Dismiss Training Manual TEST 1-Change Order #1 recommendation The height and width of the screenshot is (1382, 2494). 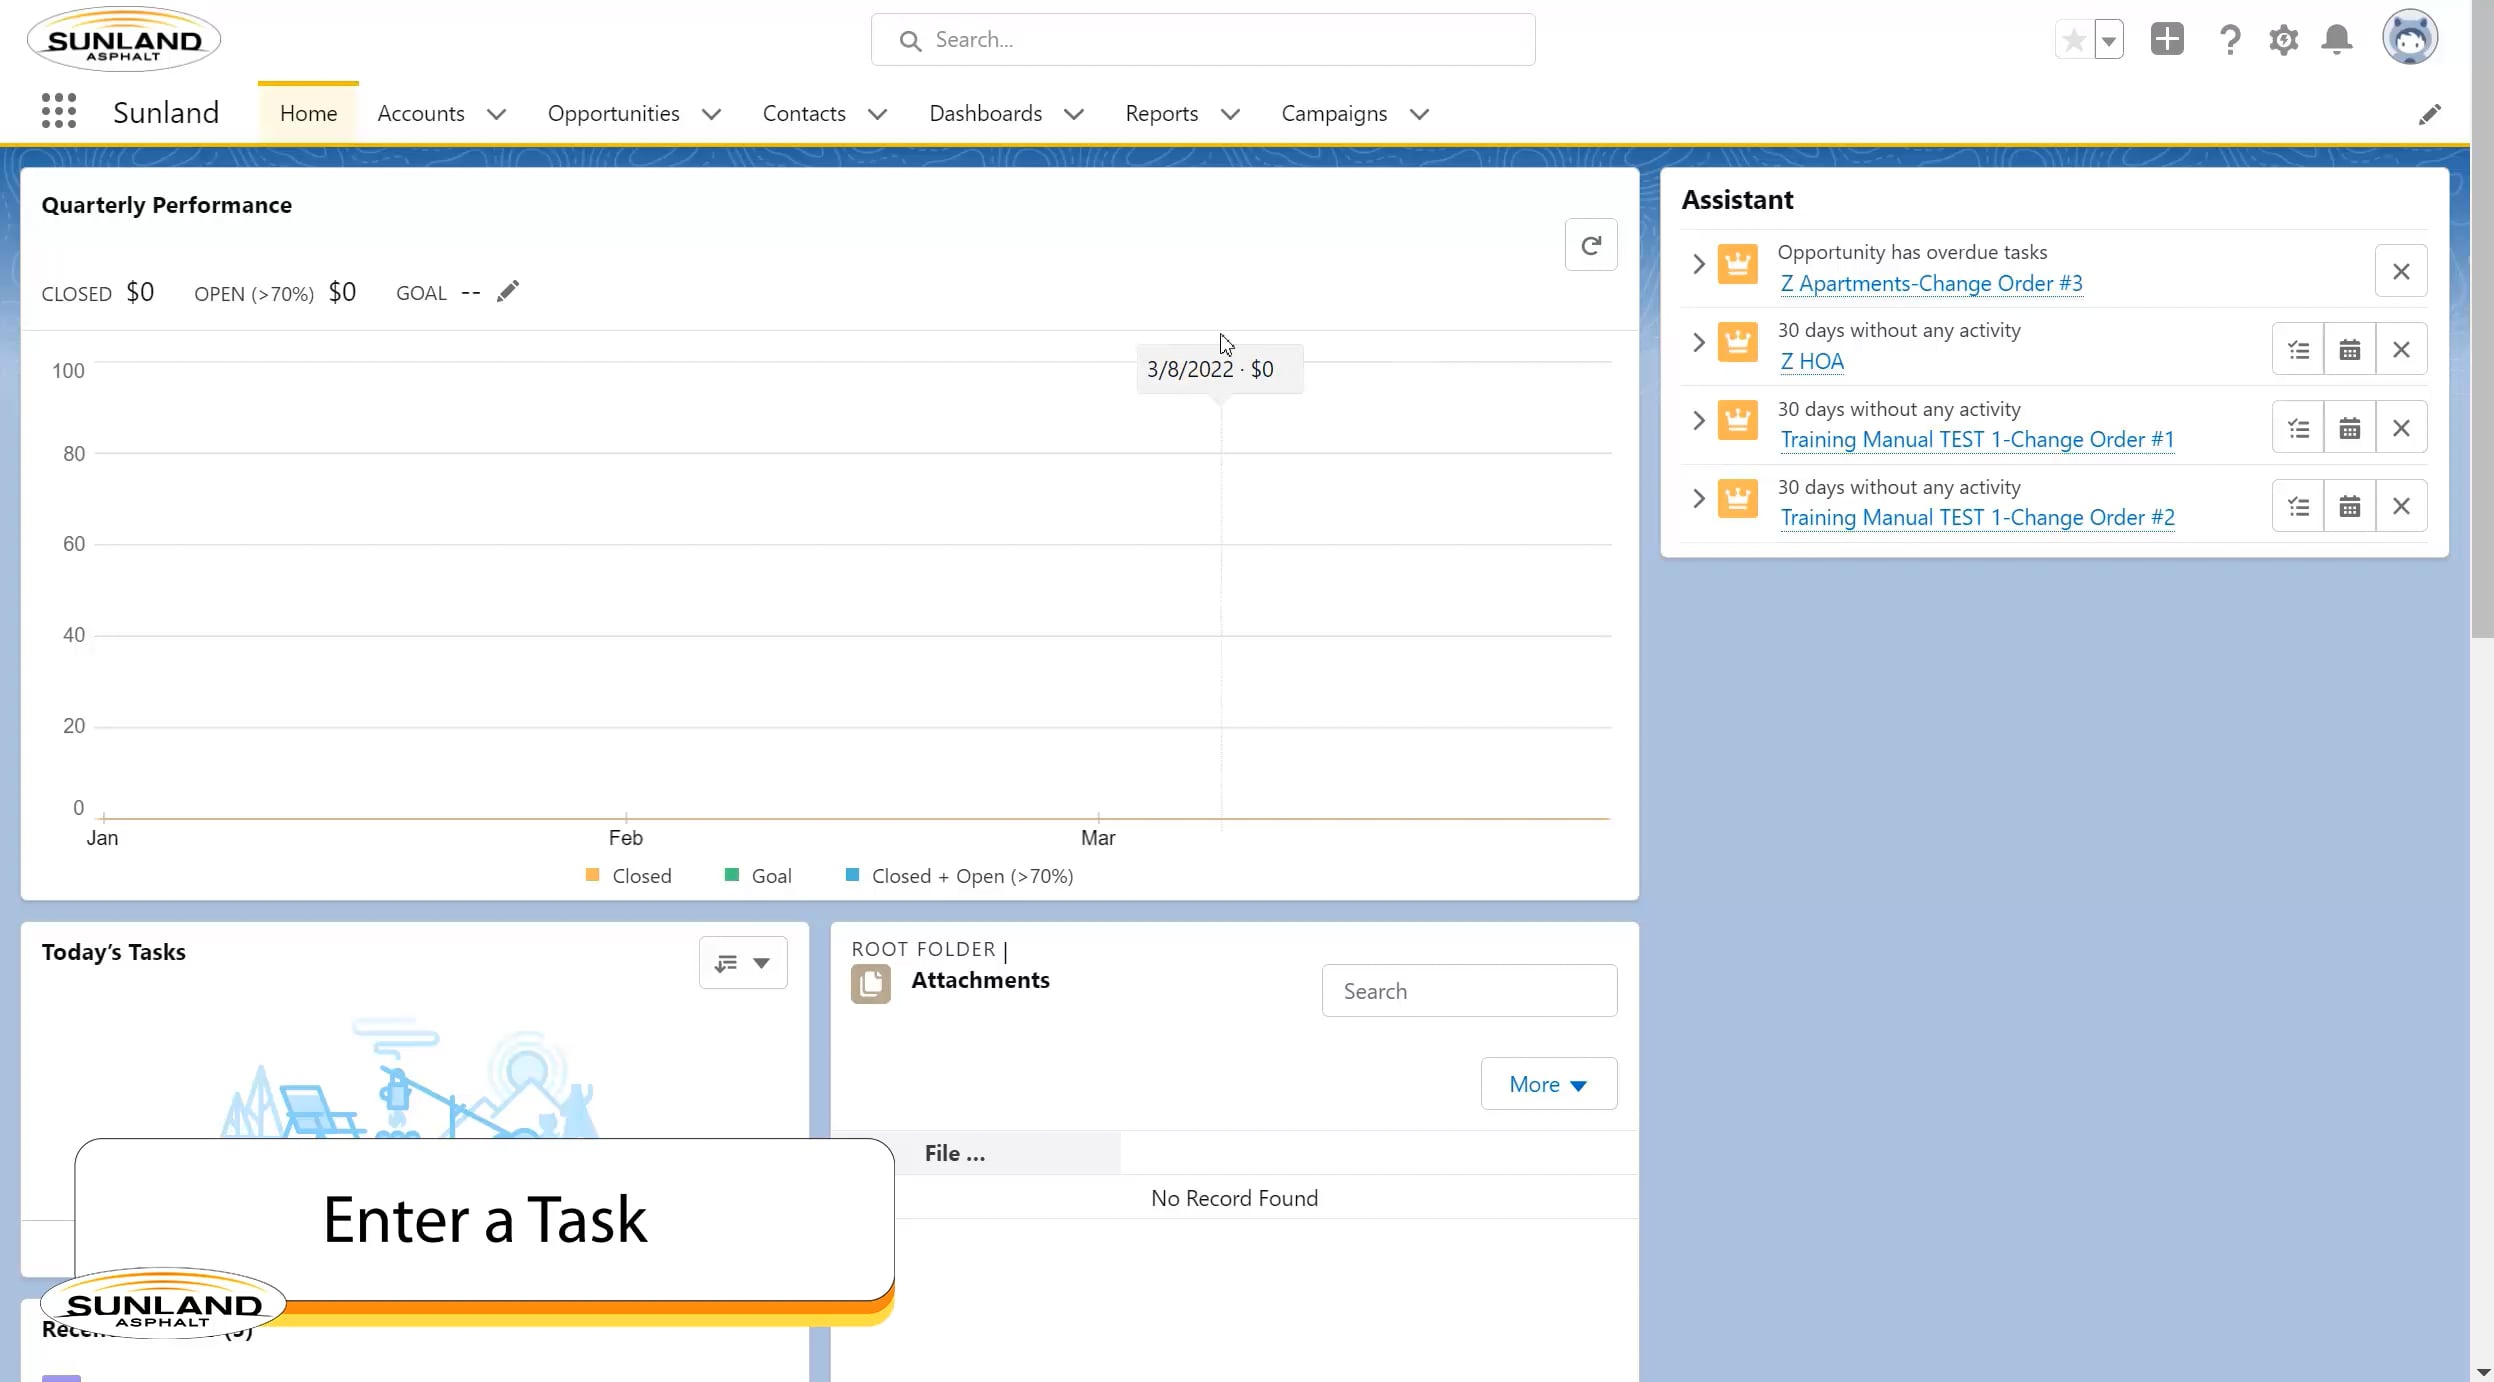click(2401, 428)
